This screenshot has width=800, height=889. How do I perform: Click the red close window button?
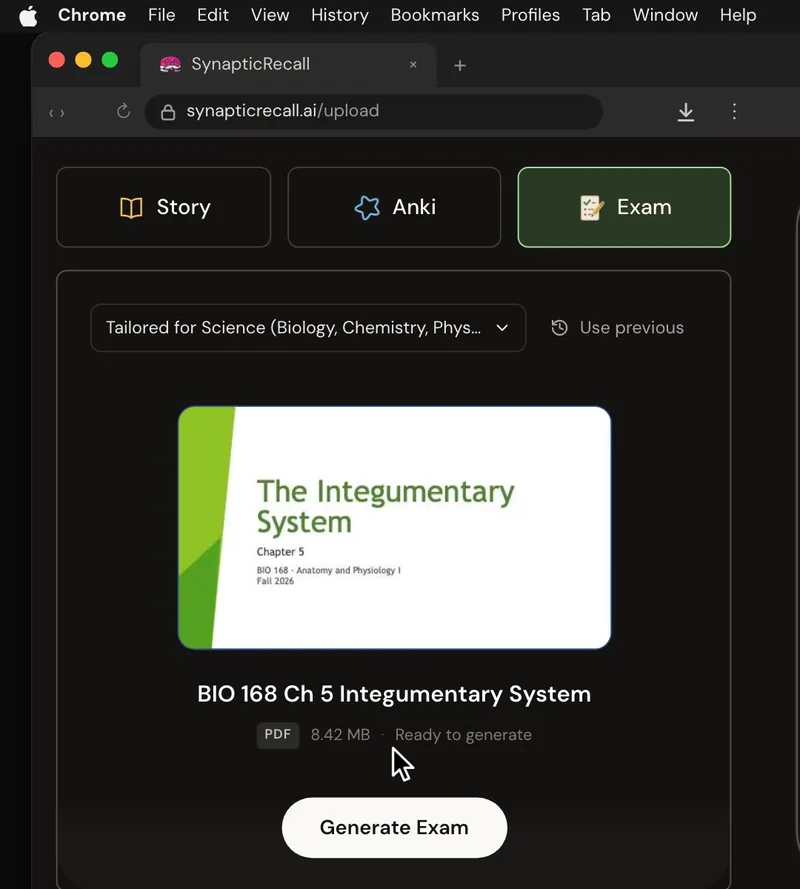[x=57, y=60]
